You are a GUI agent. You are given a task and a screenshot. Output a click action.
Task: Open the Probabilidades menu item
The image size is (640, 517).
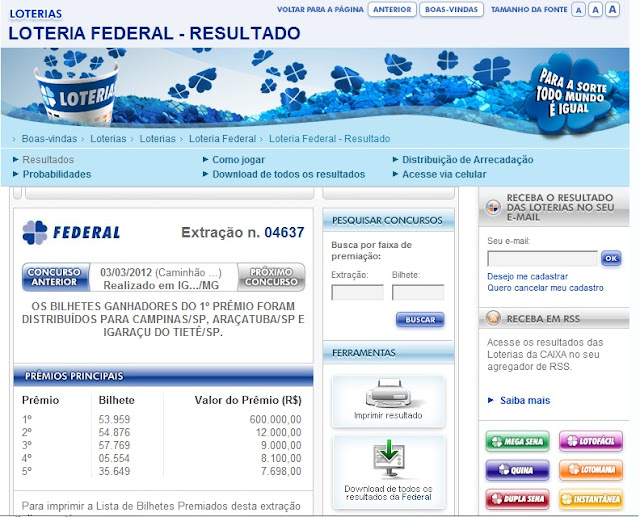(57, 174)
